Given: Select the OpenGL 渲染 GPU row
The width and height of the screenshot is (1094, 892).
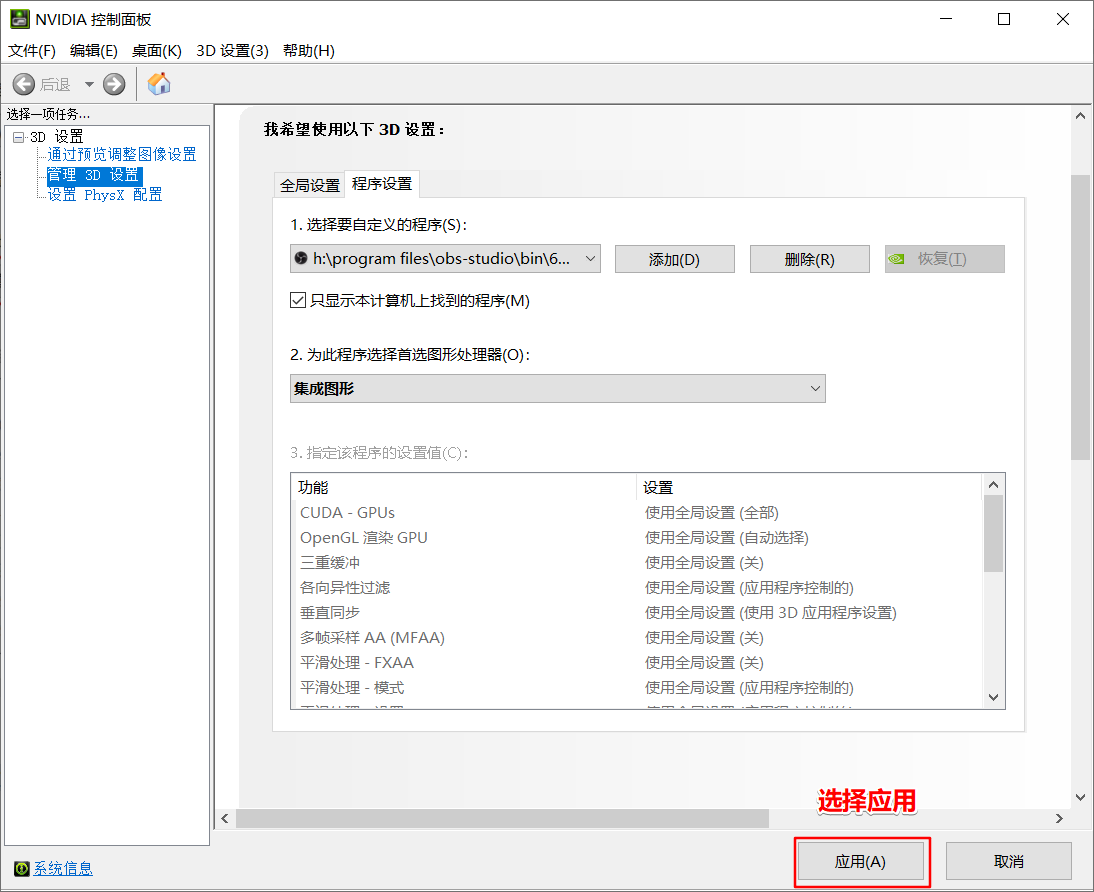Looking at the screenshot, I should tap(636, 537).
